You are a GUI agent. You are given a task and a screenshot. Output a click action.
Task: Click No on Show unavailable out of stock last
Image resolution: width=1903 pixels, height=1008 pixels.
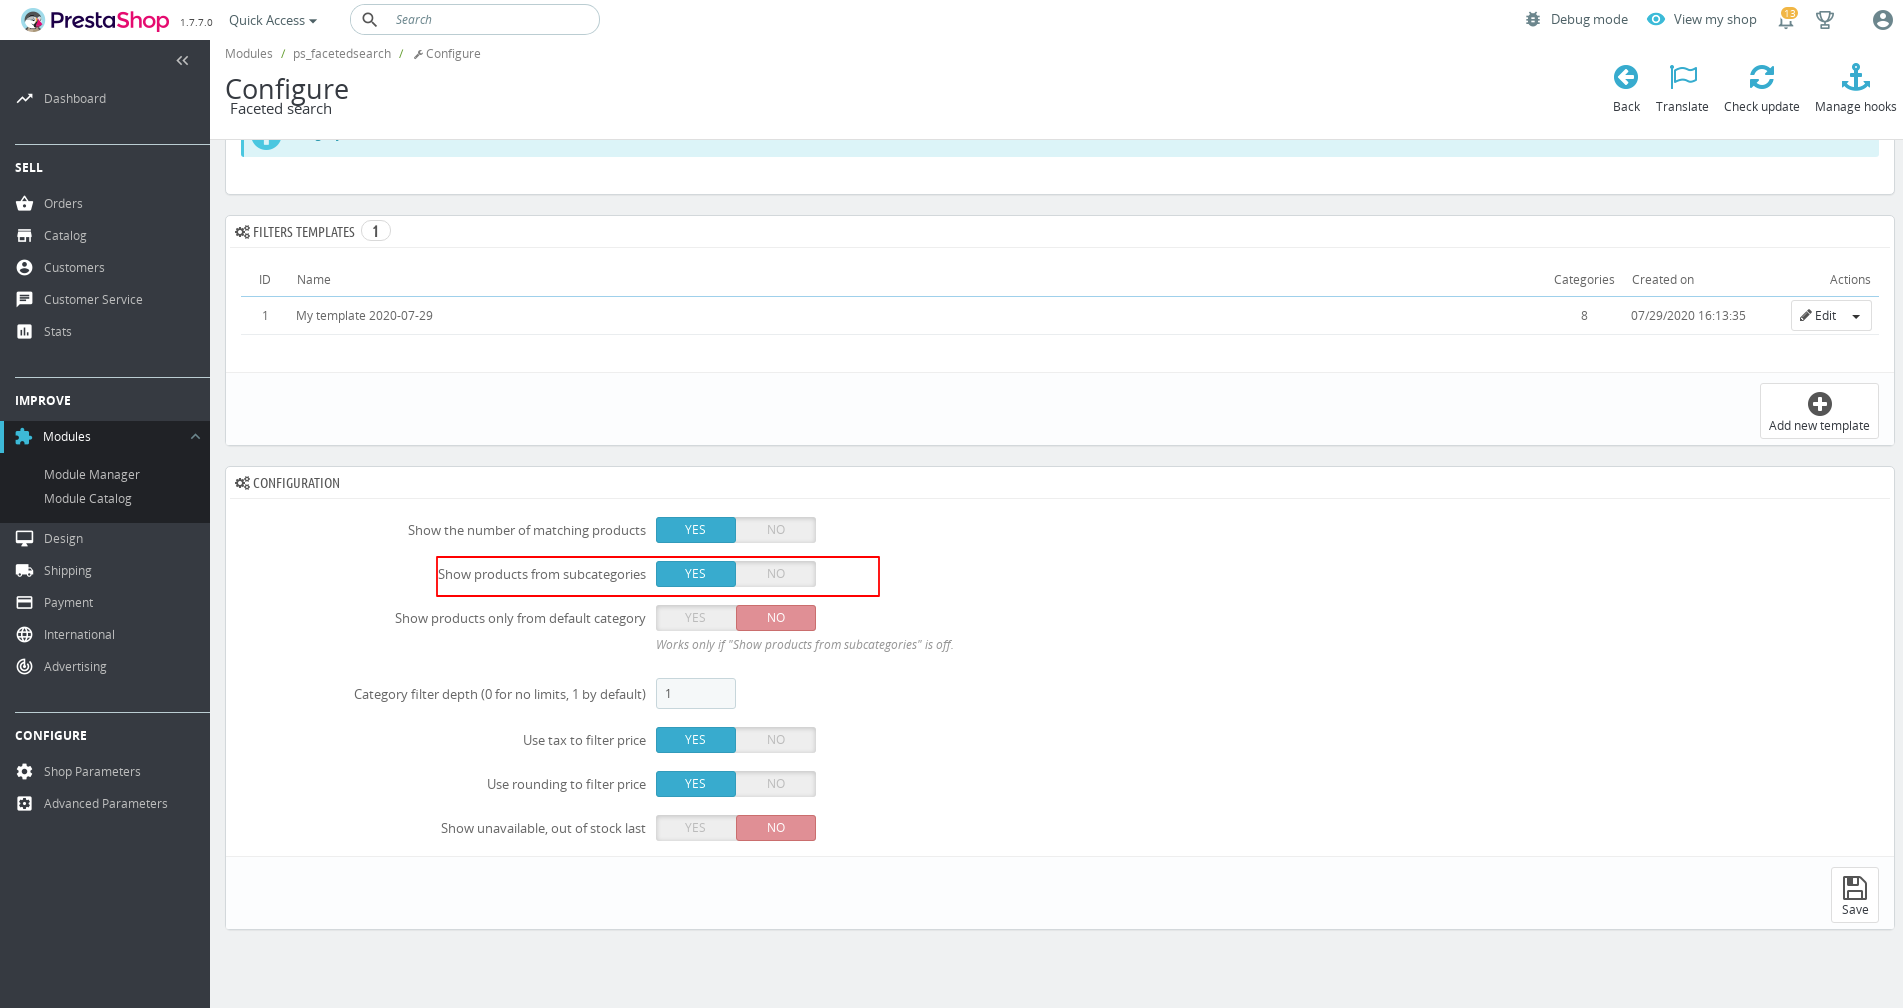tap(776, 828)
